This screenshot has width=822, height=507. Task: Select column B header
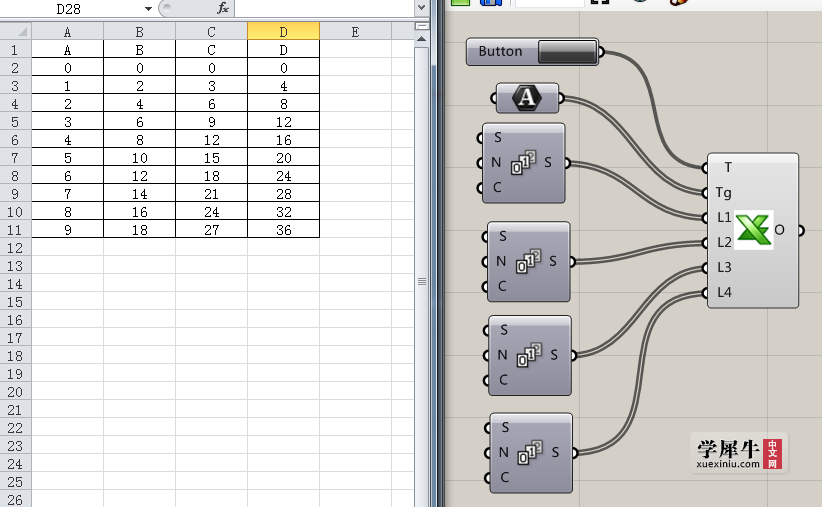(x=139, y=31)
